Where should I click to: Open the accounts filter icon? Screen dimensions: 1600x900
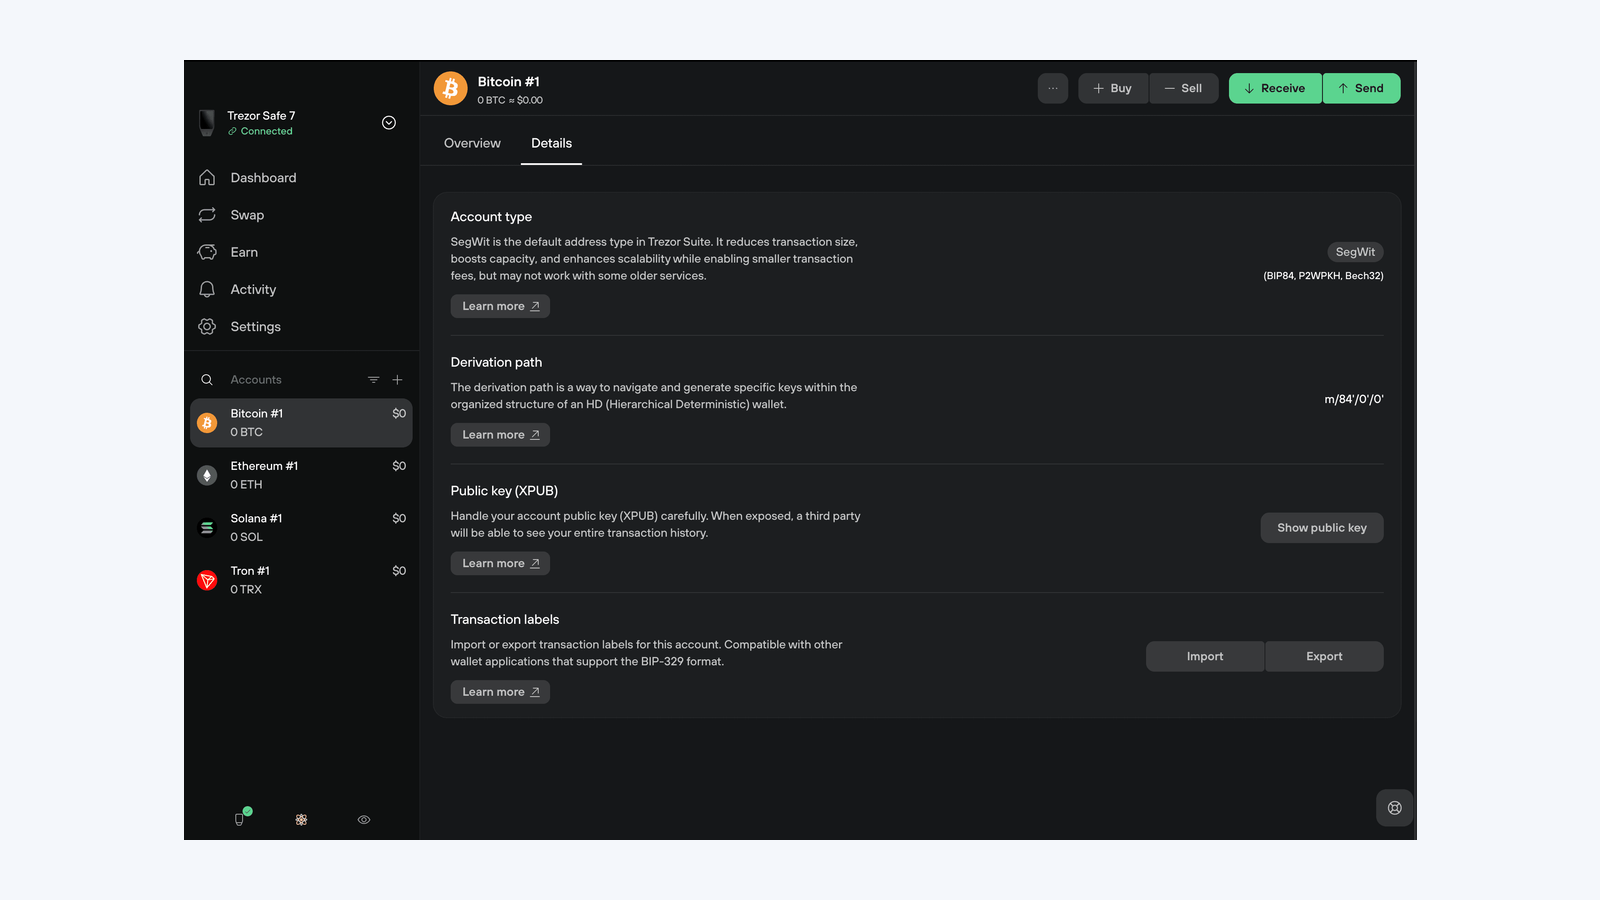[373, 380]
